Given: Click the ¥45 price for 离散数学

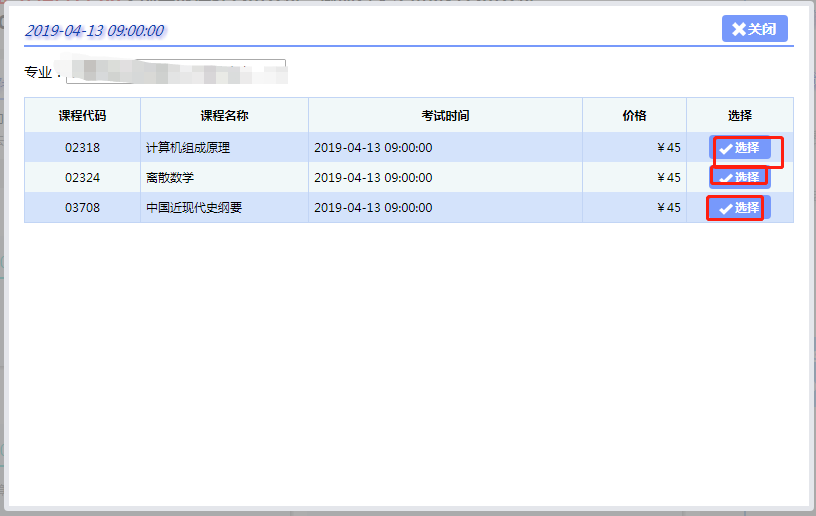Looking at the screenshot, I should point(669,178).
